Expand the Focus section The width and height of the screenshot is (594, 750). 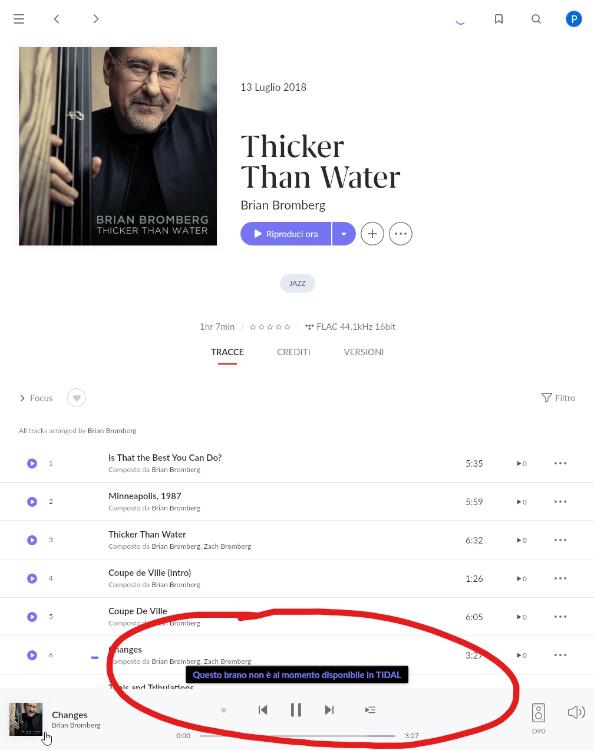tap(36, 398)
